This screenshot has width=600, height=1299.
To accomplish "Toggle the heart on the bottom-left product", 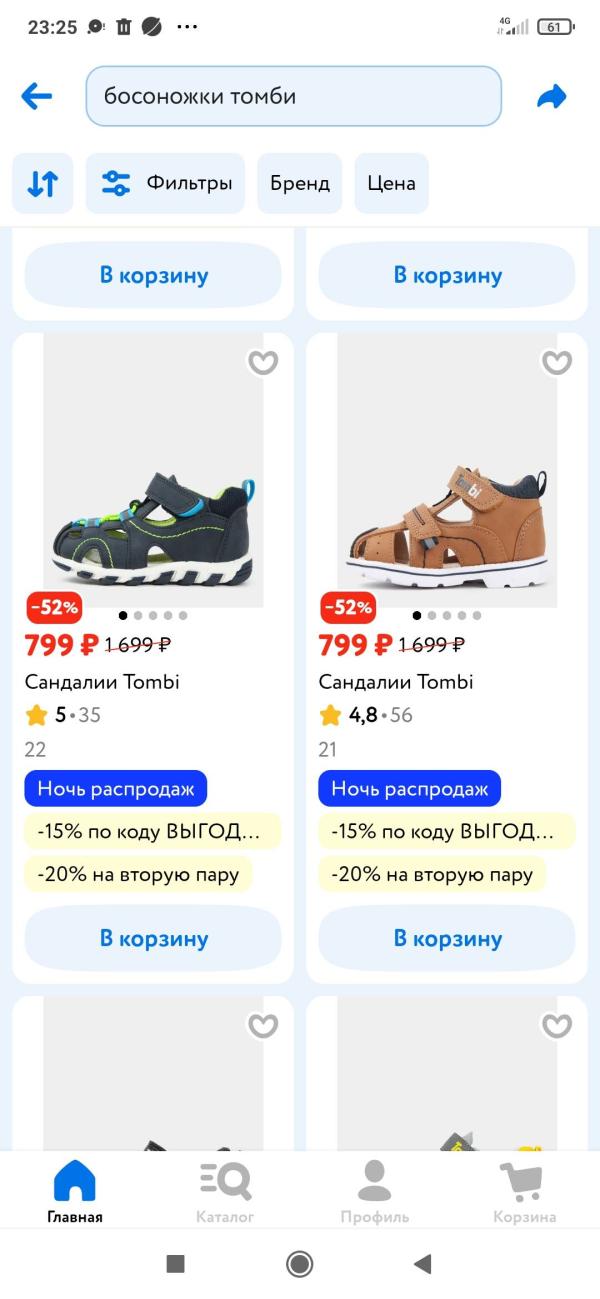I will point(263,1025).
